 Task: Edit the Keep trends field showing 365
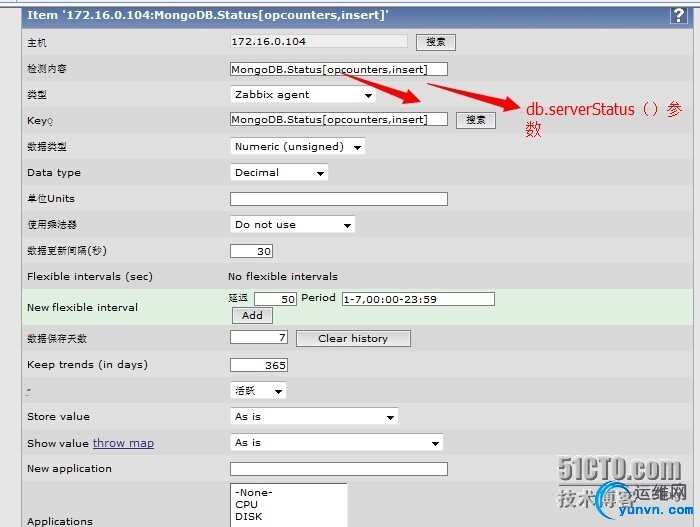259,365
